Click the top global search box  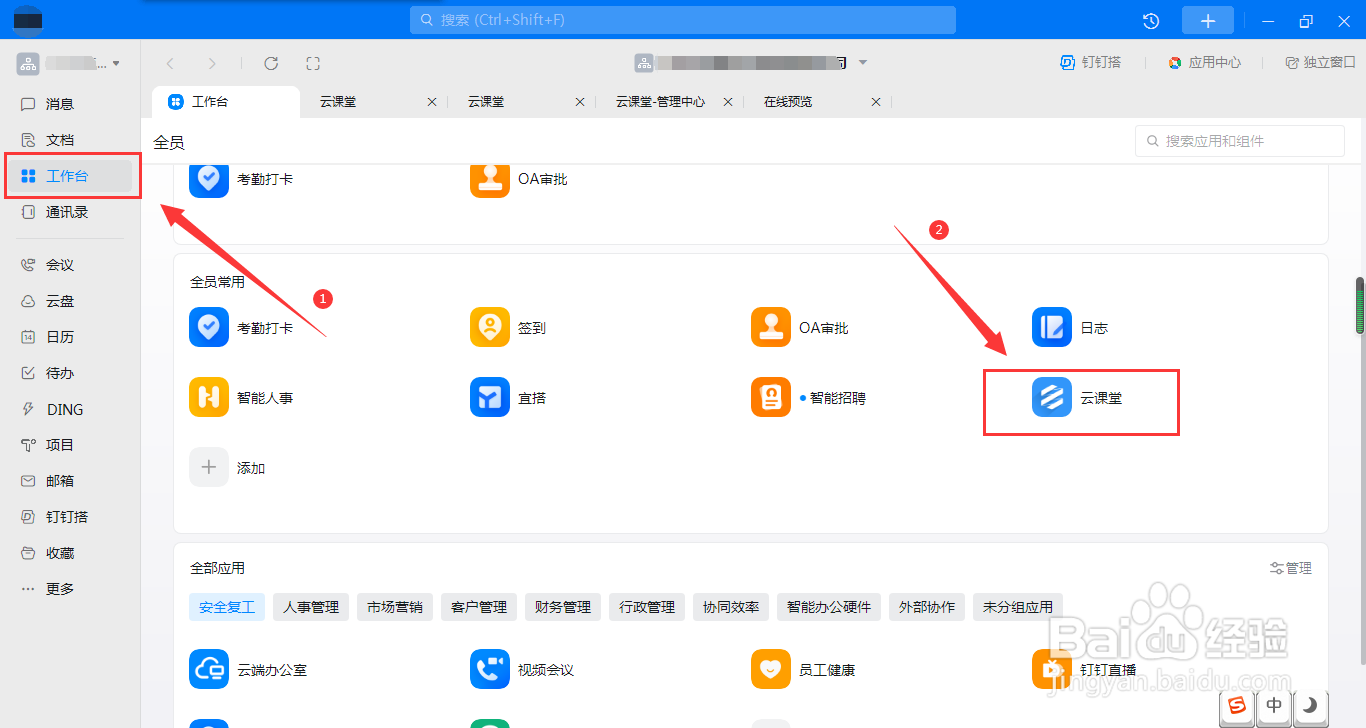pos(683,20)
